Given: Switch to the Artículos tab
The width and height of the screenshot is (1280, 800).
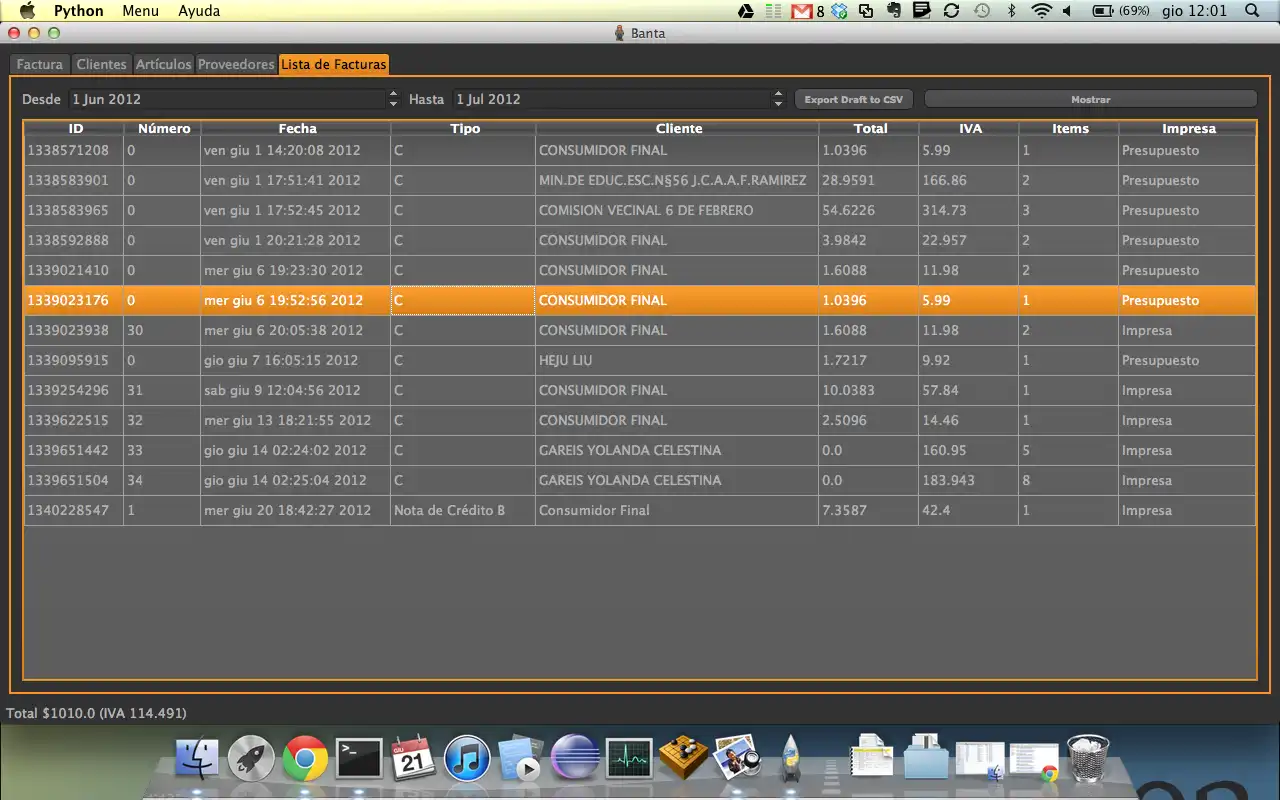Looking at the screenshot, I should (x=164, y=64).
